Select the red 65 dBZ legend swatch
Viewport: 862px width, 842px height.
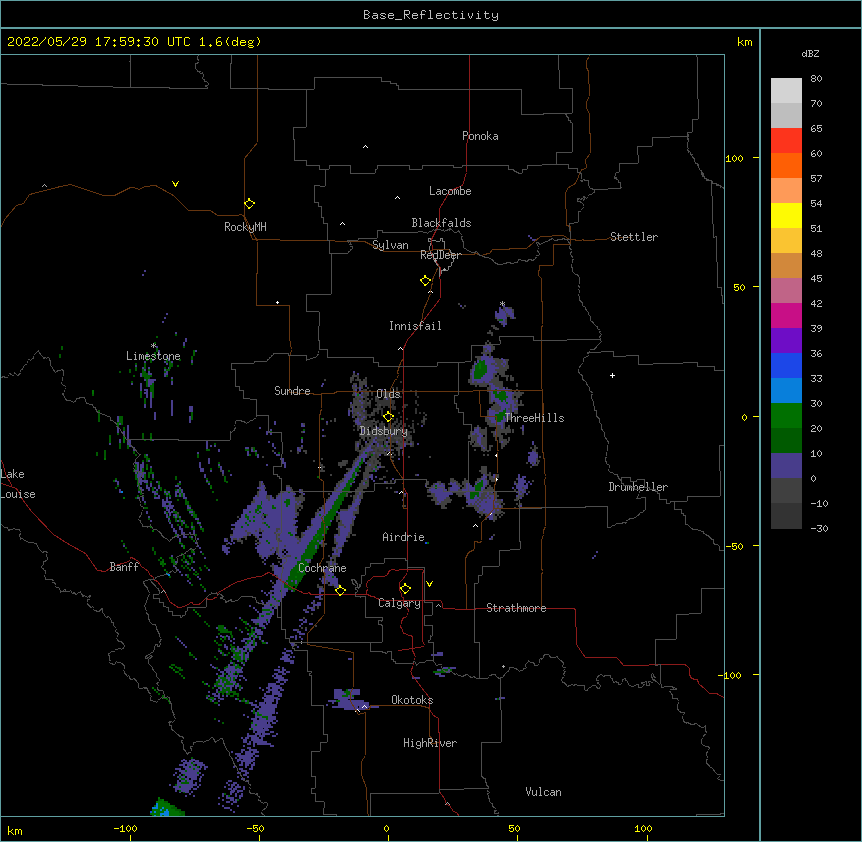pos(786,141)
